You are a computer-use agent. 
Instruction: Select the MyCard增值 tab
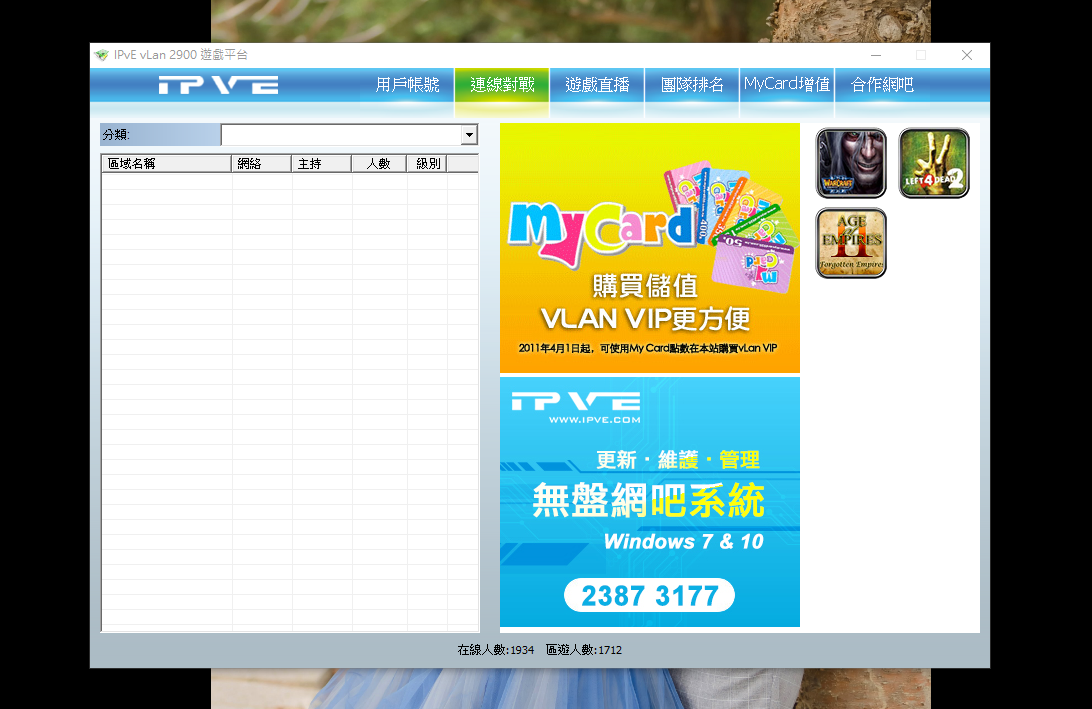tap(787, 85)
